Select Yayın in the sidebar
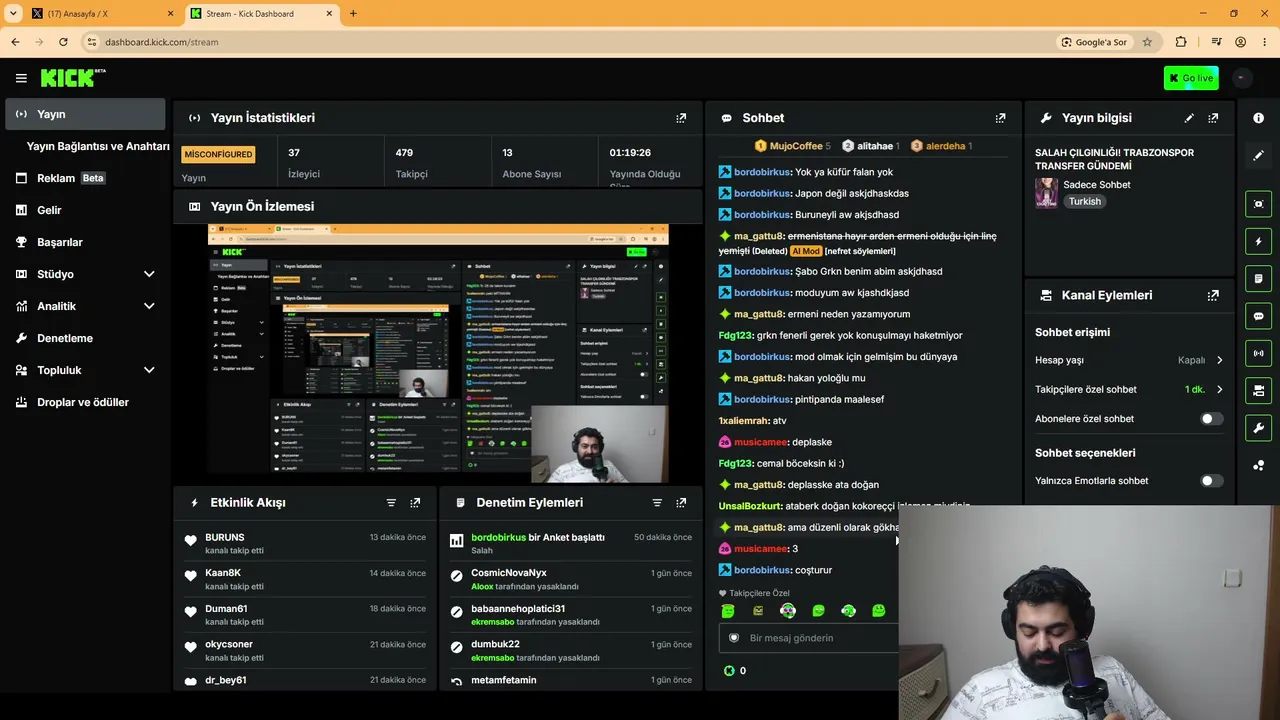The height and width of the screenshot is (720, 1280). pos(85,114)
